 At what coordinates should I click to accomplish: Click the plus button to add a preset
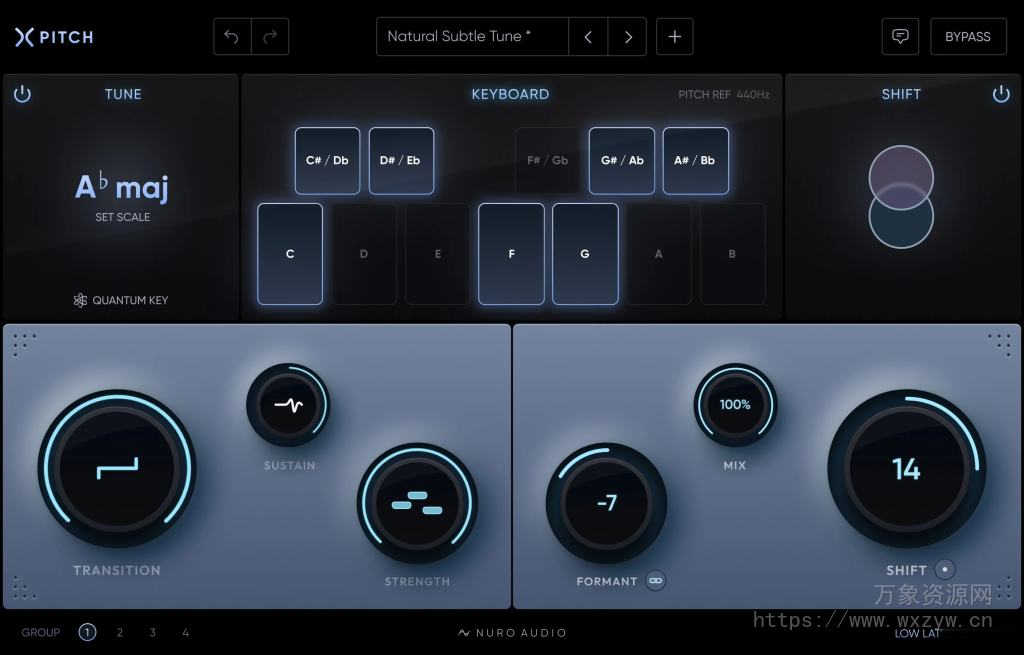pyautogui.click(x=674, y=36)
